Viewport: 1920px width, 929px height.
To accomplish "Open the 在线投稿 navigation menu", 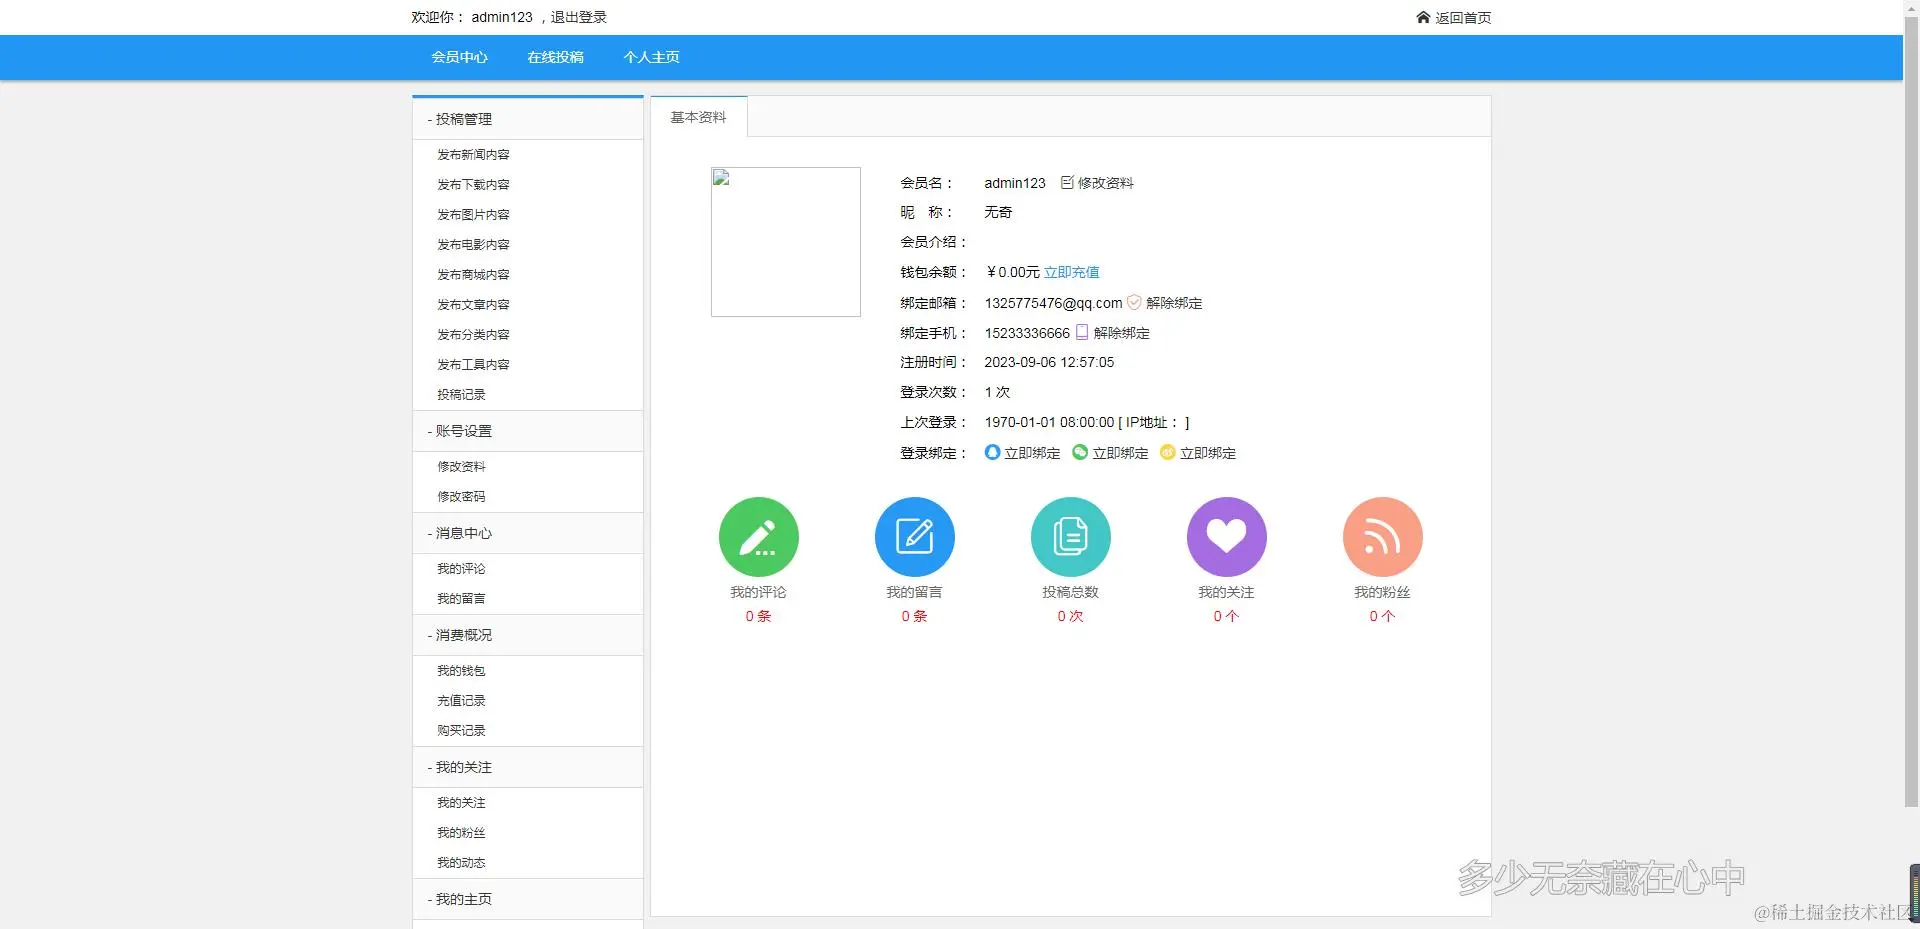I will pos(555,57).
